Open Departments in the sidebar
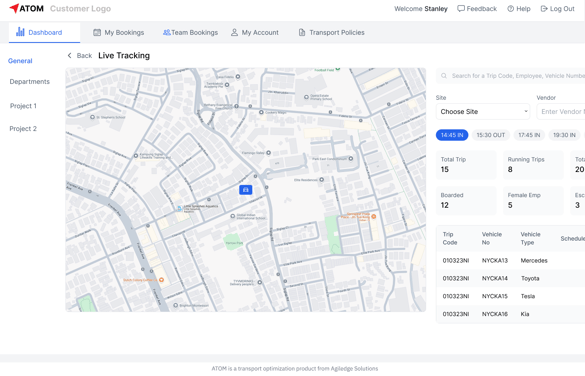Screen dimensions: 585x376 (x=29, y=82)
